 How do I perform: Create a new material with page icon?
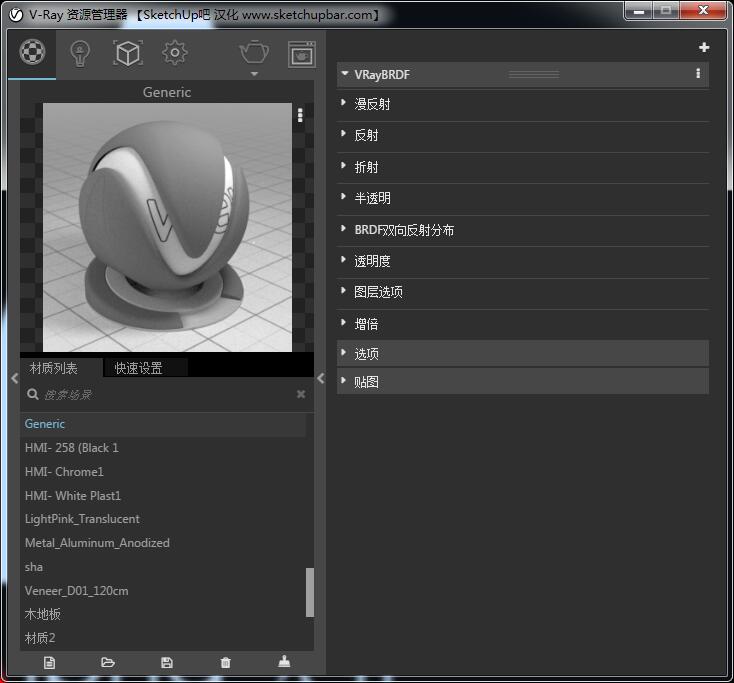coord(49,662)
